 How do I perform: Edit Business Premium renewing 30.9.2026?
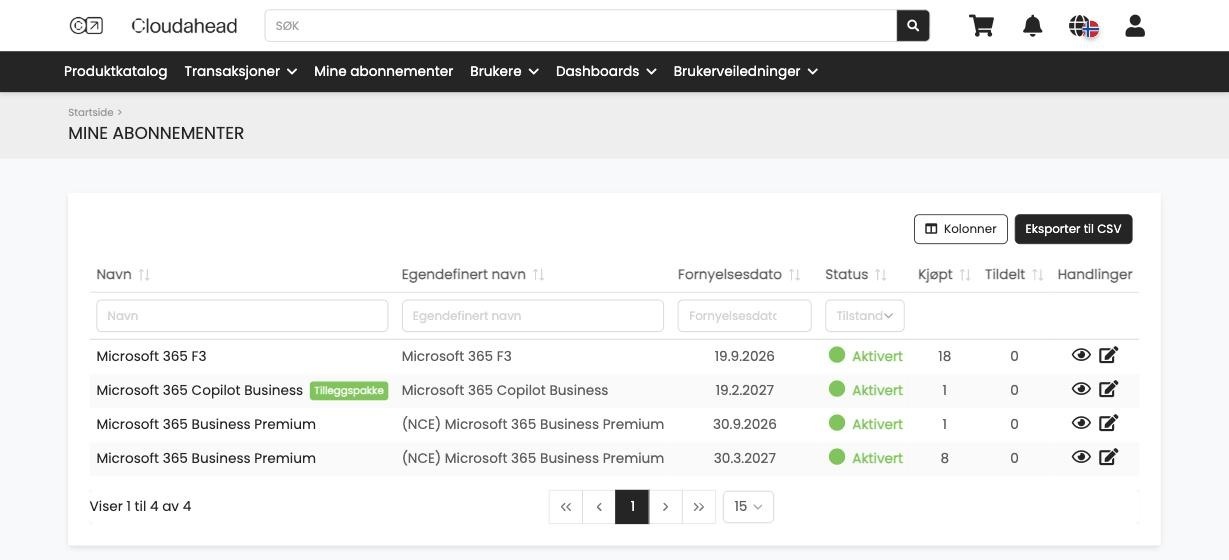pos(1108,423)
